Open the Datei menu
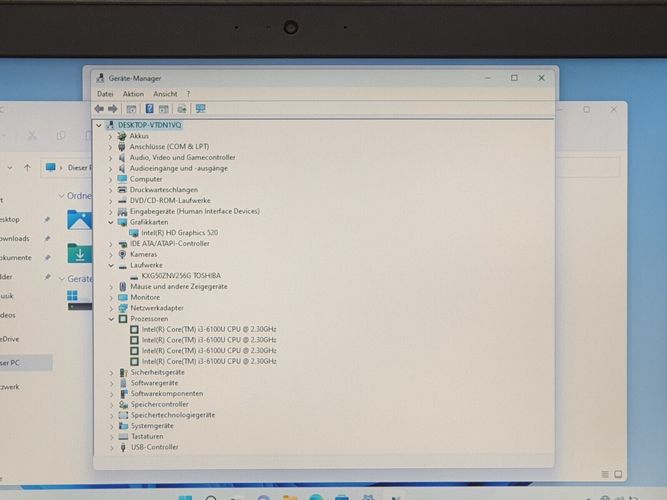This screenshot has width=667, height=500. 105,94
